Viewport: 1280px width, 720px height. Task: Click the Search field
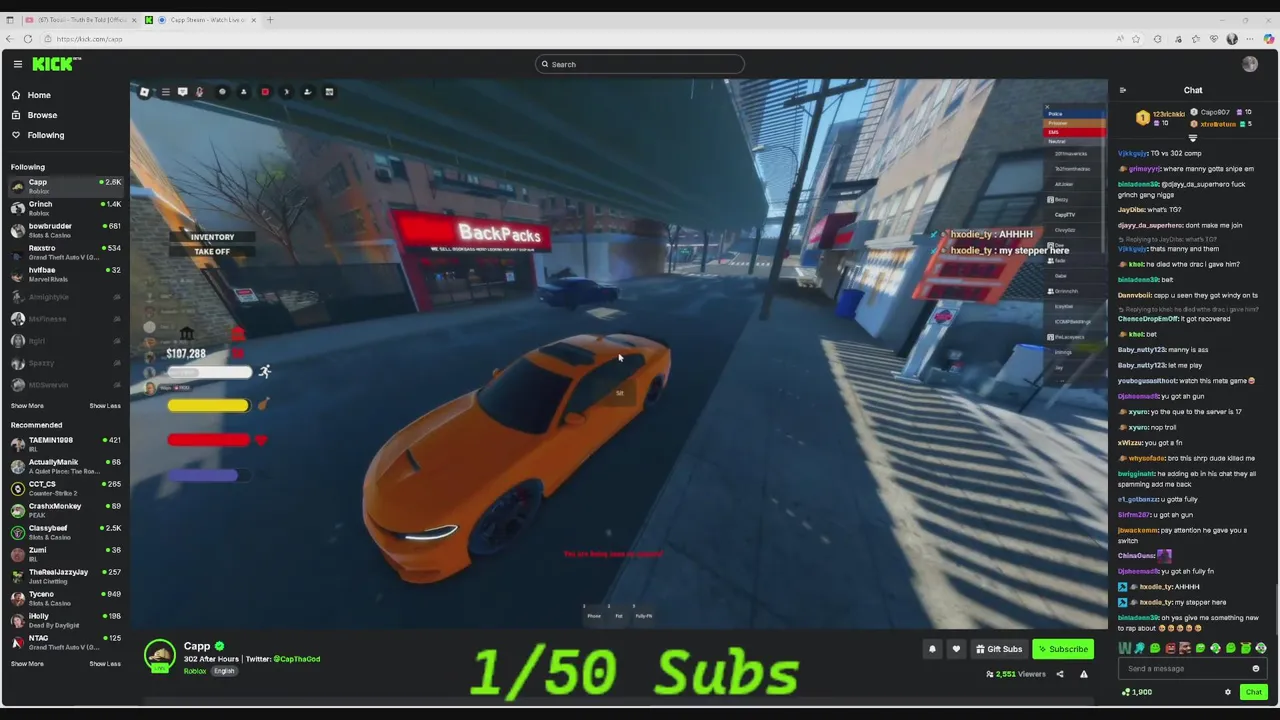click(640, 64)
